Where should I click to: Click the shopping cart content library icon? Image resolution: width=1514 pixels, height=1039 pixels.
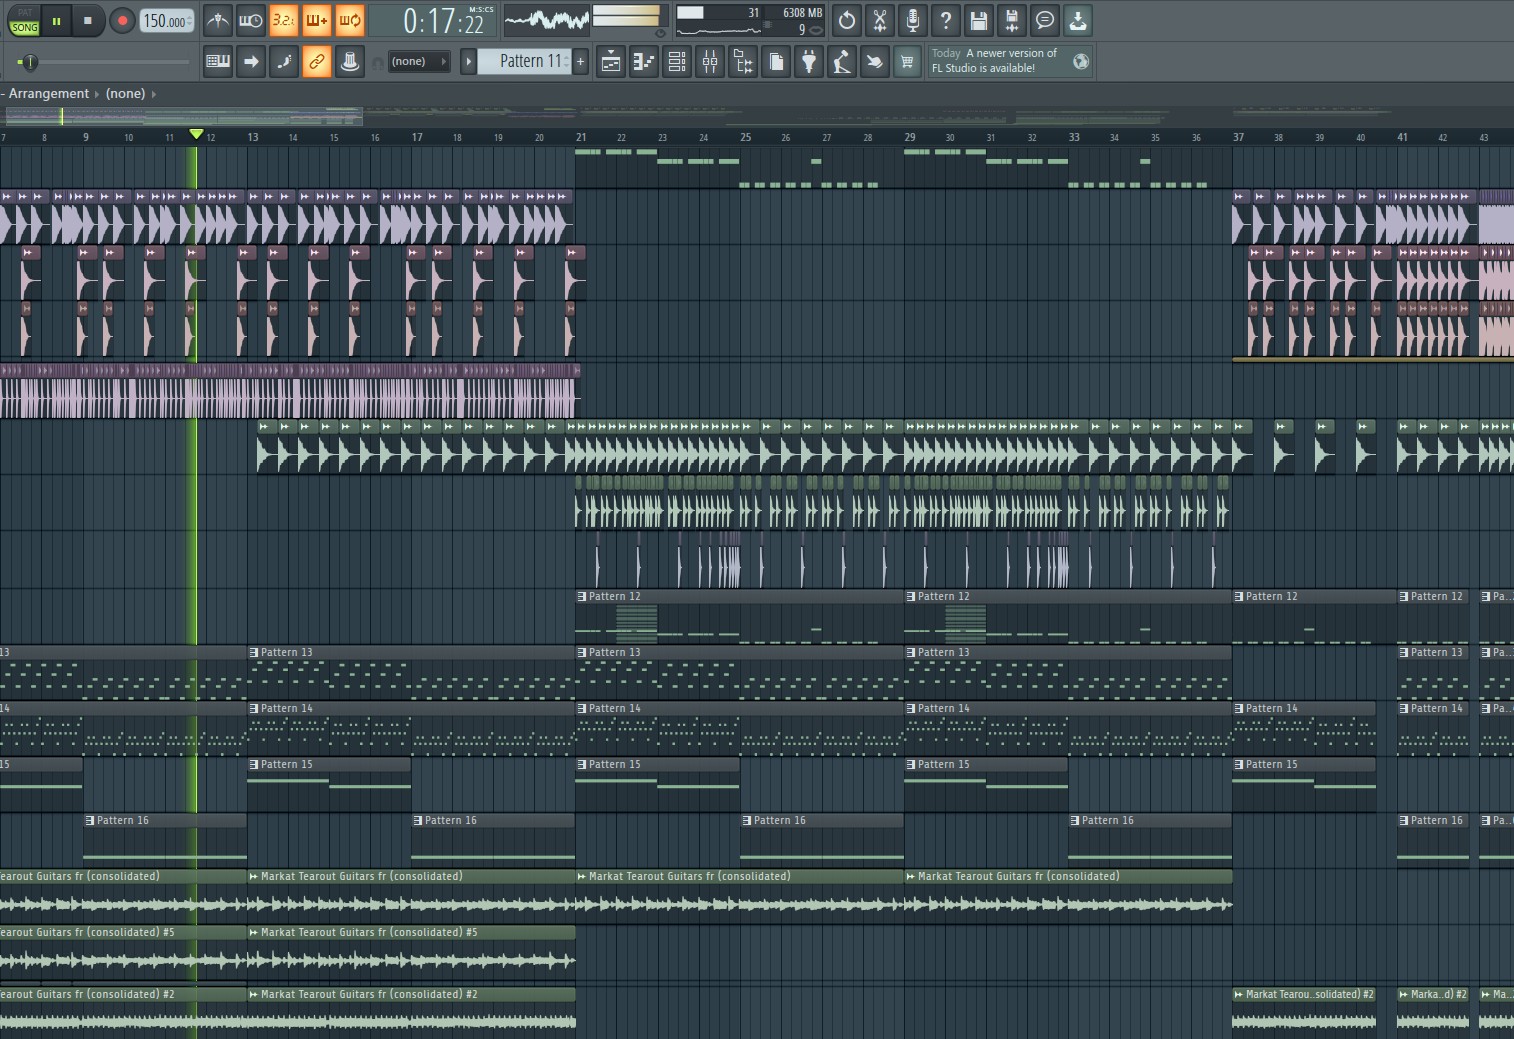(907, 62)
